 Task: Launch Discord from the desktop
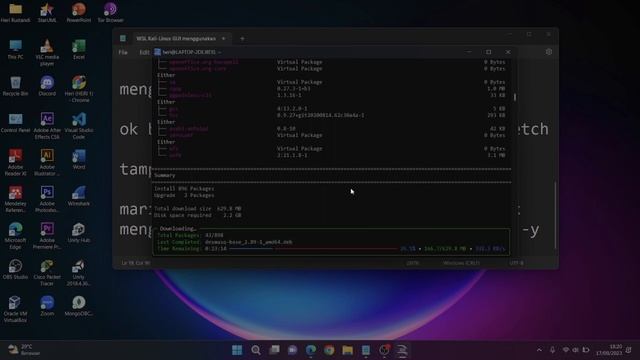pos(47,87)
